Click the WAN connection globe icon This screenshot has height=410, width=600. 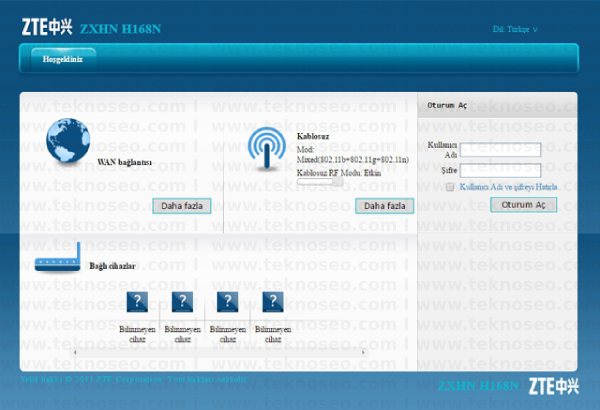68,140
